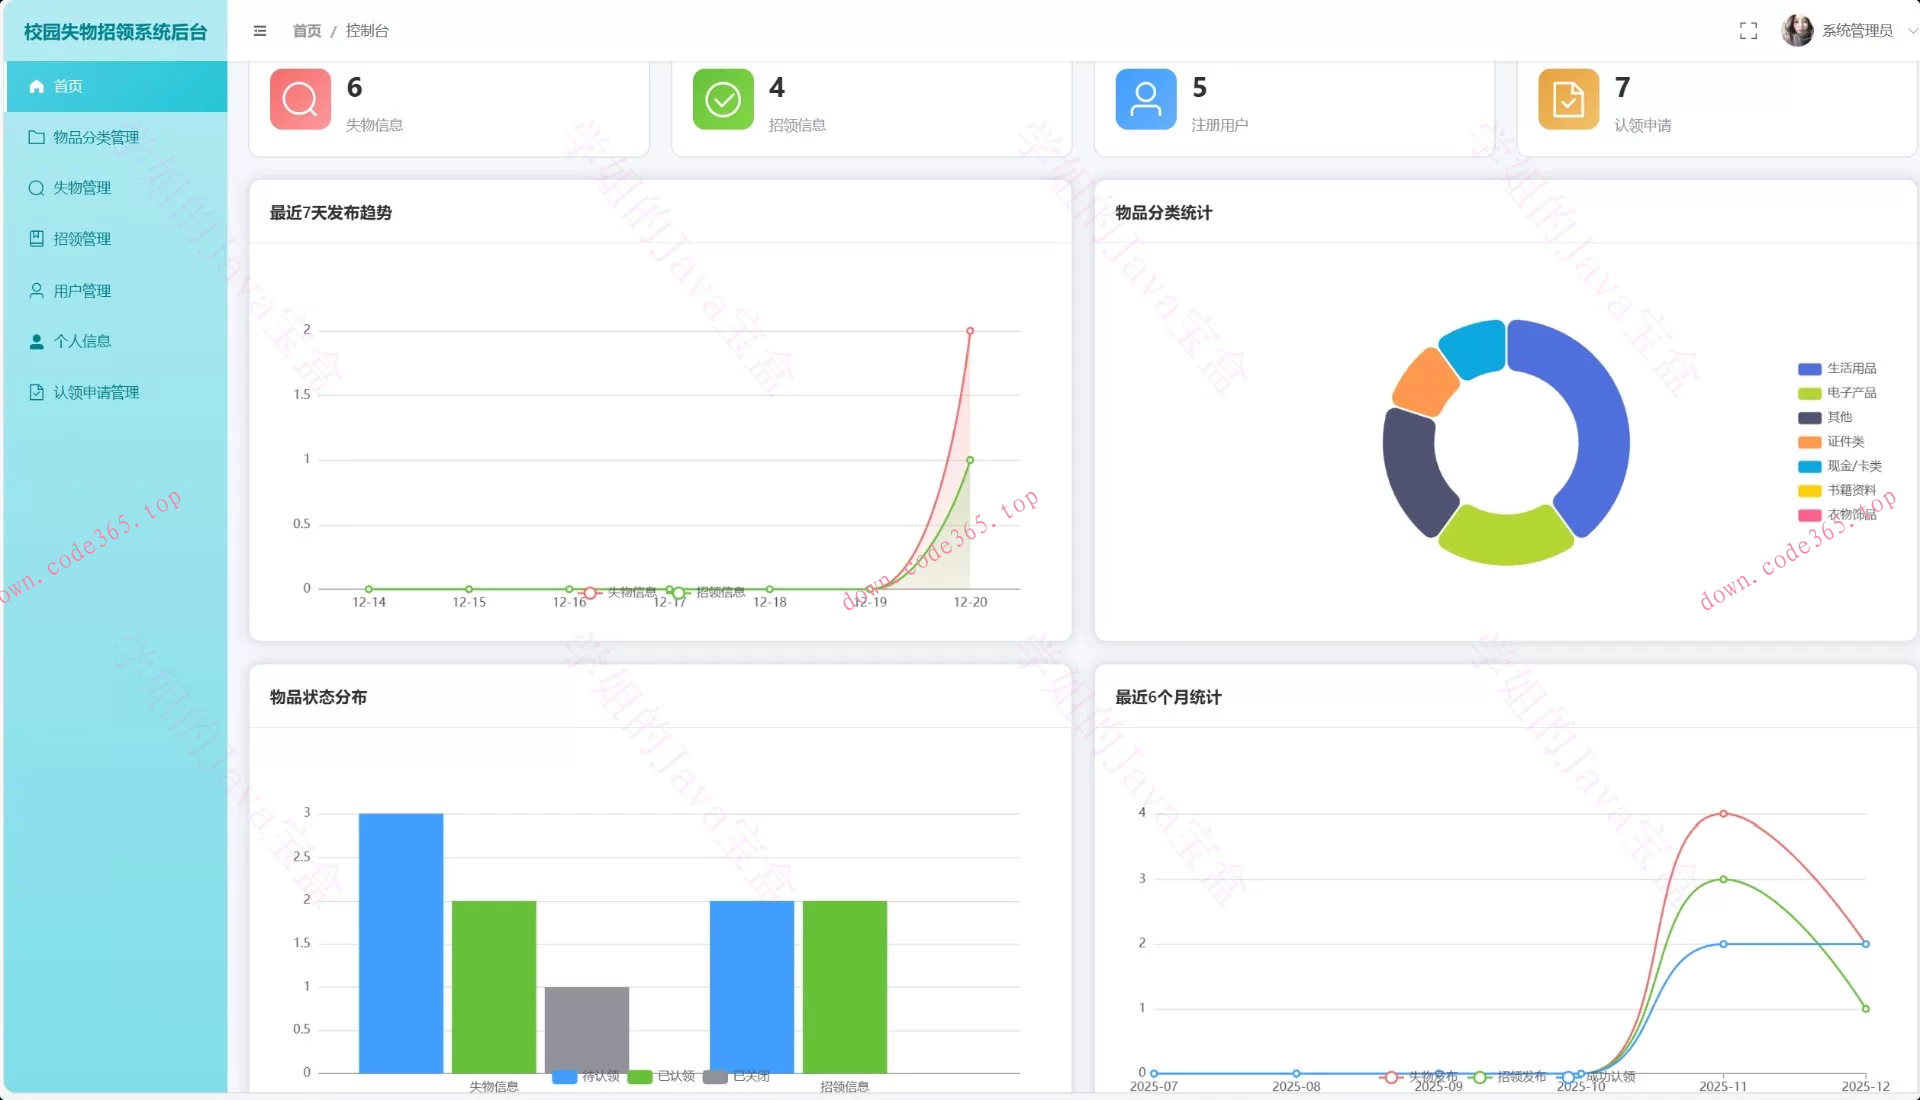Viewport: 1920px width, 1100px height.
Task: Click the green 招领信息 checkmark icon
Action: click(x=723, y=99)
